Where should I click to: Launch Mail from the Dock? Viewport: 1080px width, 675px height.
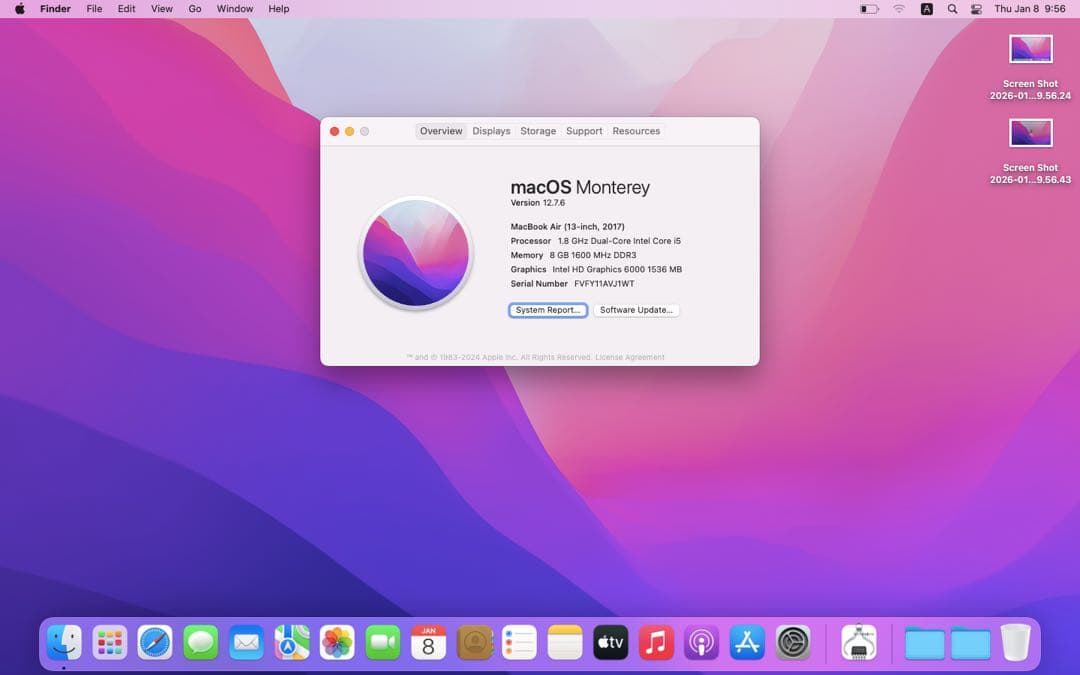[x=246, y=643]
